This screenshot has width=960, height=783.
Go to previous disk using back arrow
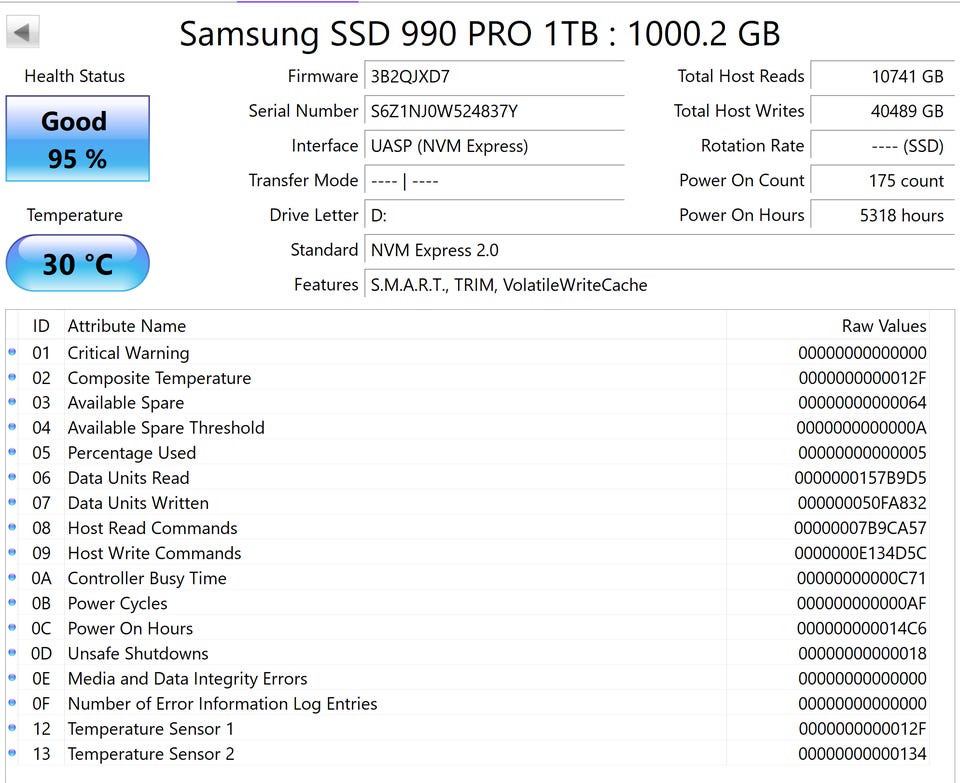[23, 32]
